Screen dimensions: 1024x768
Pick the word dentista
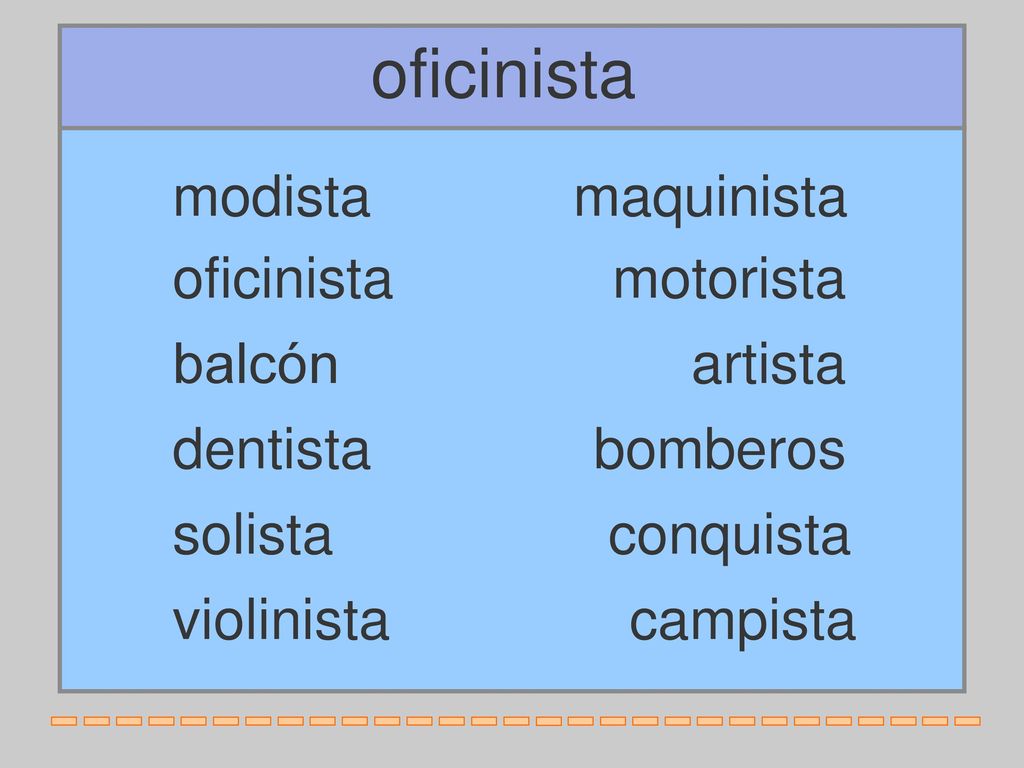271,449
